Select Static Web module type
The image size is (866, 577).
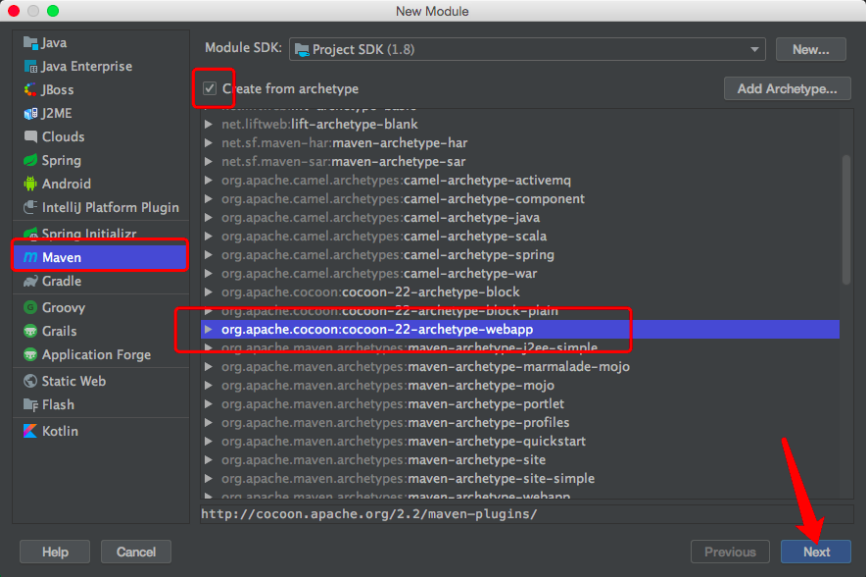click(x=101, y=381)
